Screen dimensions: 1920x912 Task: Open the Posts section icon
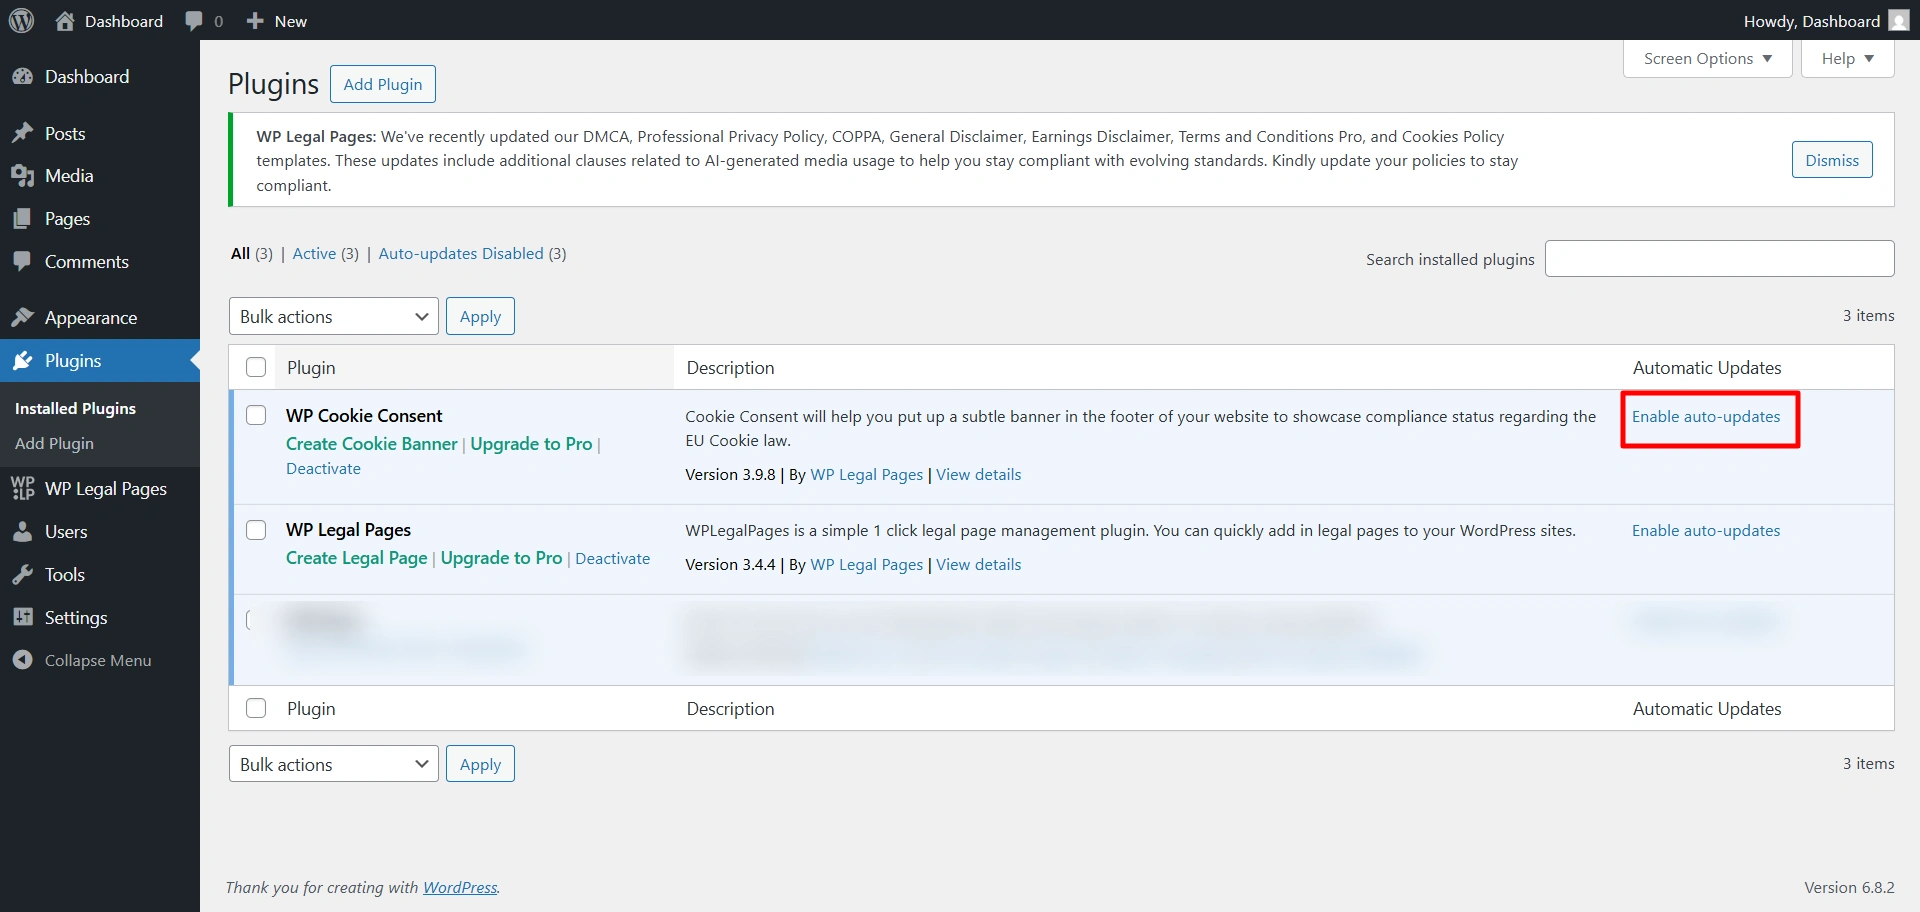(23, 133)
